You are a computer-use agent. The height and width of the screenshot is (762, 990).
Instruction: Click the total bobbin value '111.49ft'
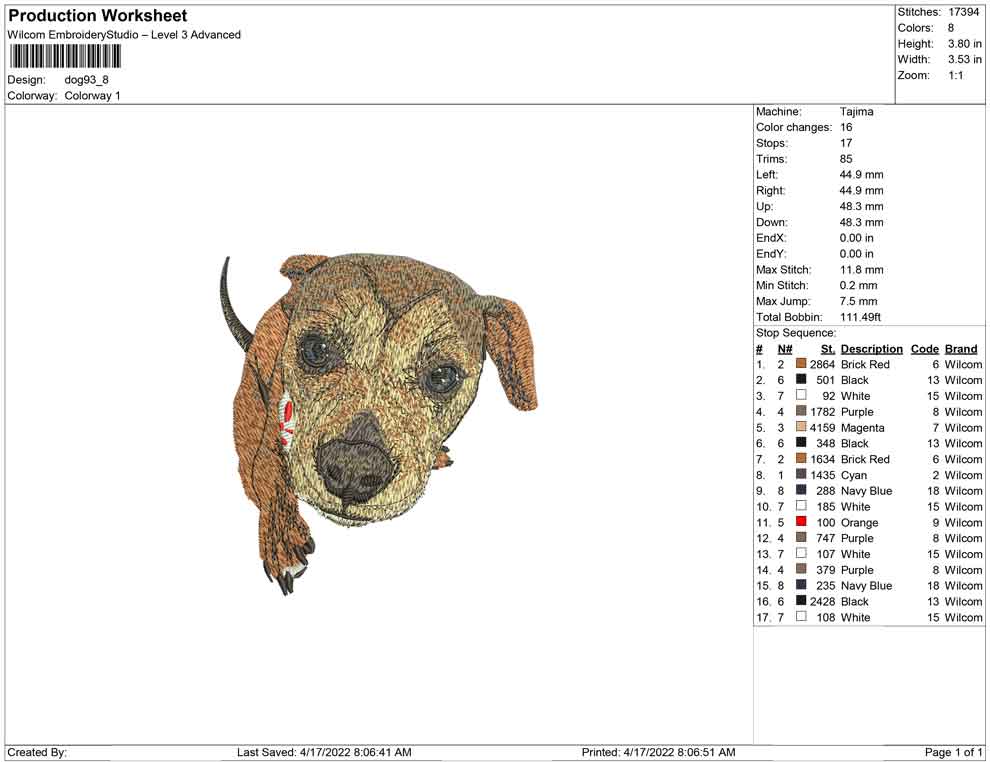coord(860,317)
